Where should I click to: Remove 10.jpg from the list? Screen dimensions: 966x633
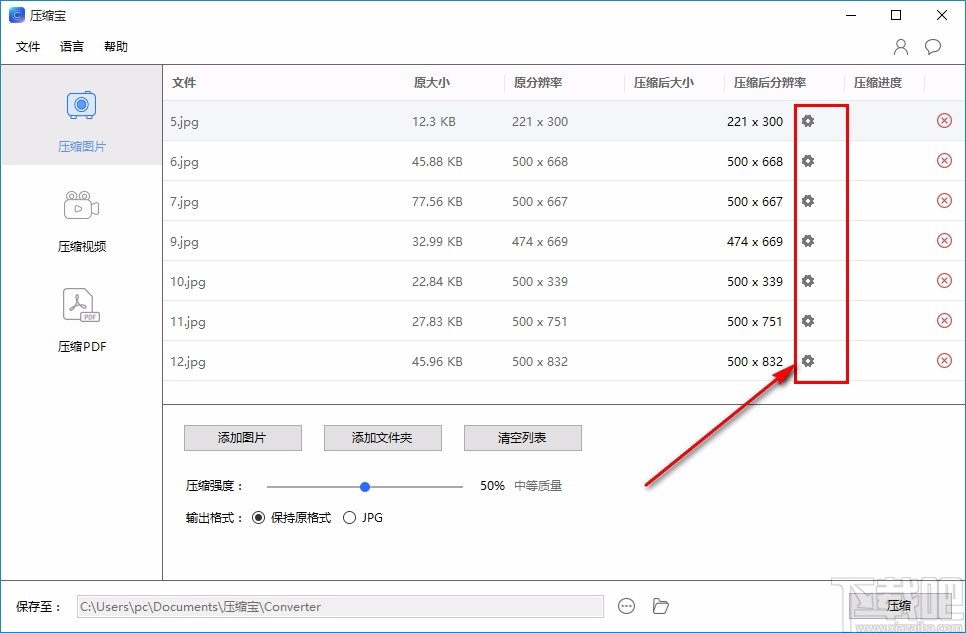pos(944,281)
